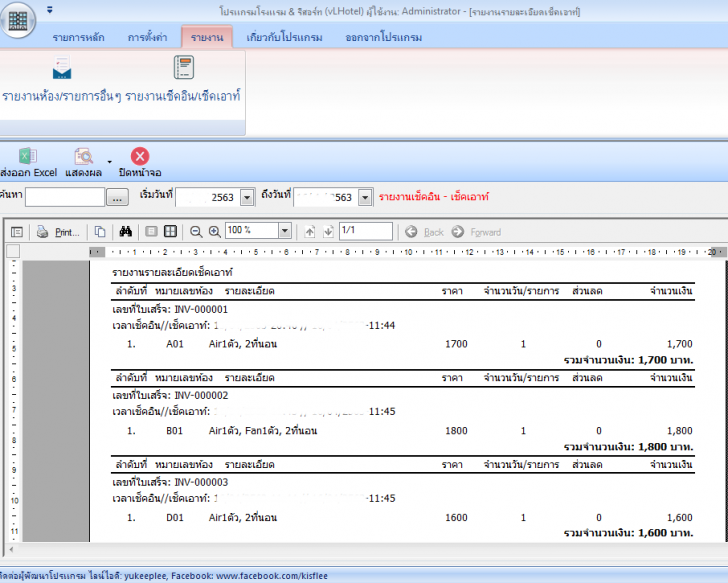Screen dimensions: 728x583
Task: Open the room/other items report (รายงานห้อง/รายการอื่นๆ)
Action: point(61,80)
